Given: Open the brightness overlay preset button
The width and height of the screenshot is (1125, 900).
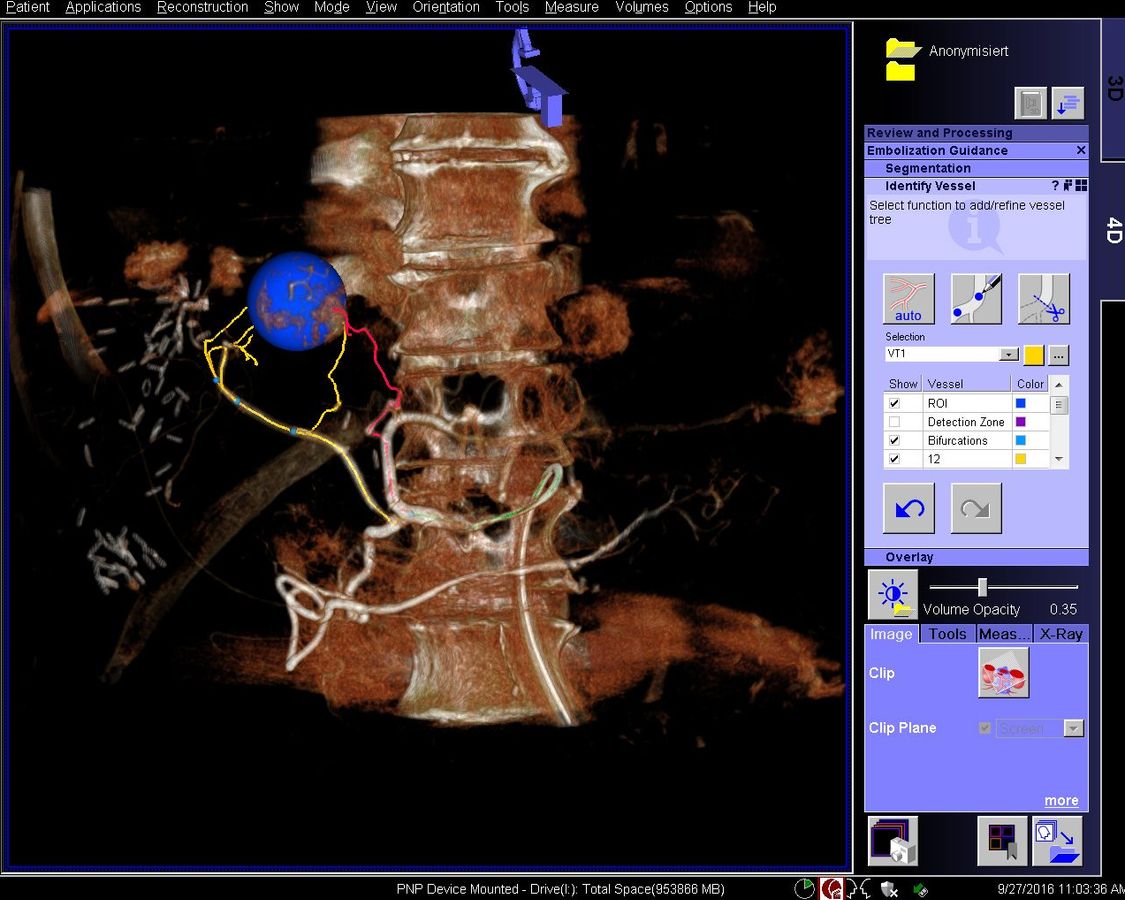Looking at the screenshot, I should (x=893, y=594).
